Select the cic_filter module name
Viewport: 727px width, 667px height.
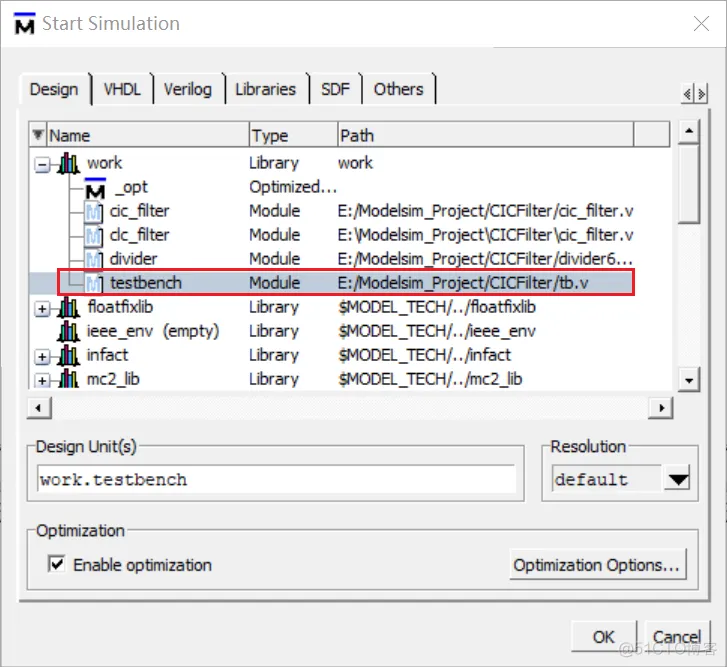[140, 211]
